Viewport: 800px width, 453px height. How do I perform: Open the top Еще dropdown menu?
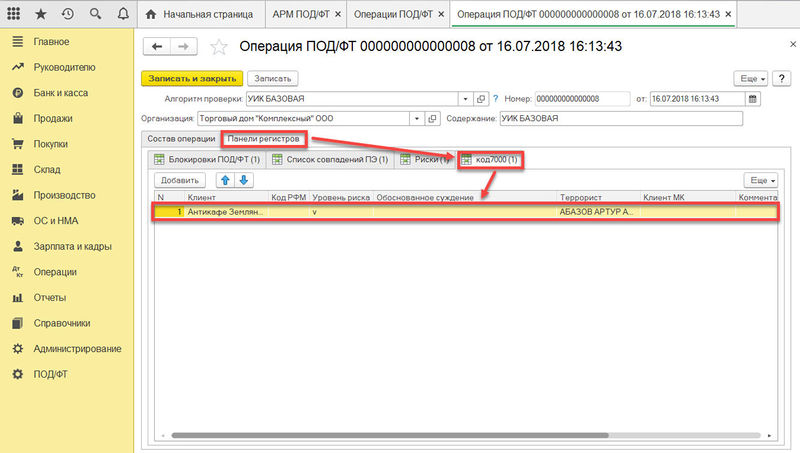click(750, 78)
